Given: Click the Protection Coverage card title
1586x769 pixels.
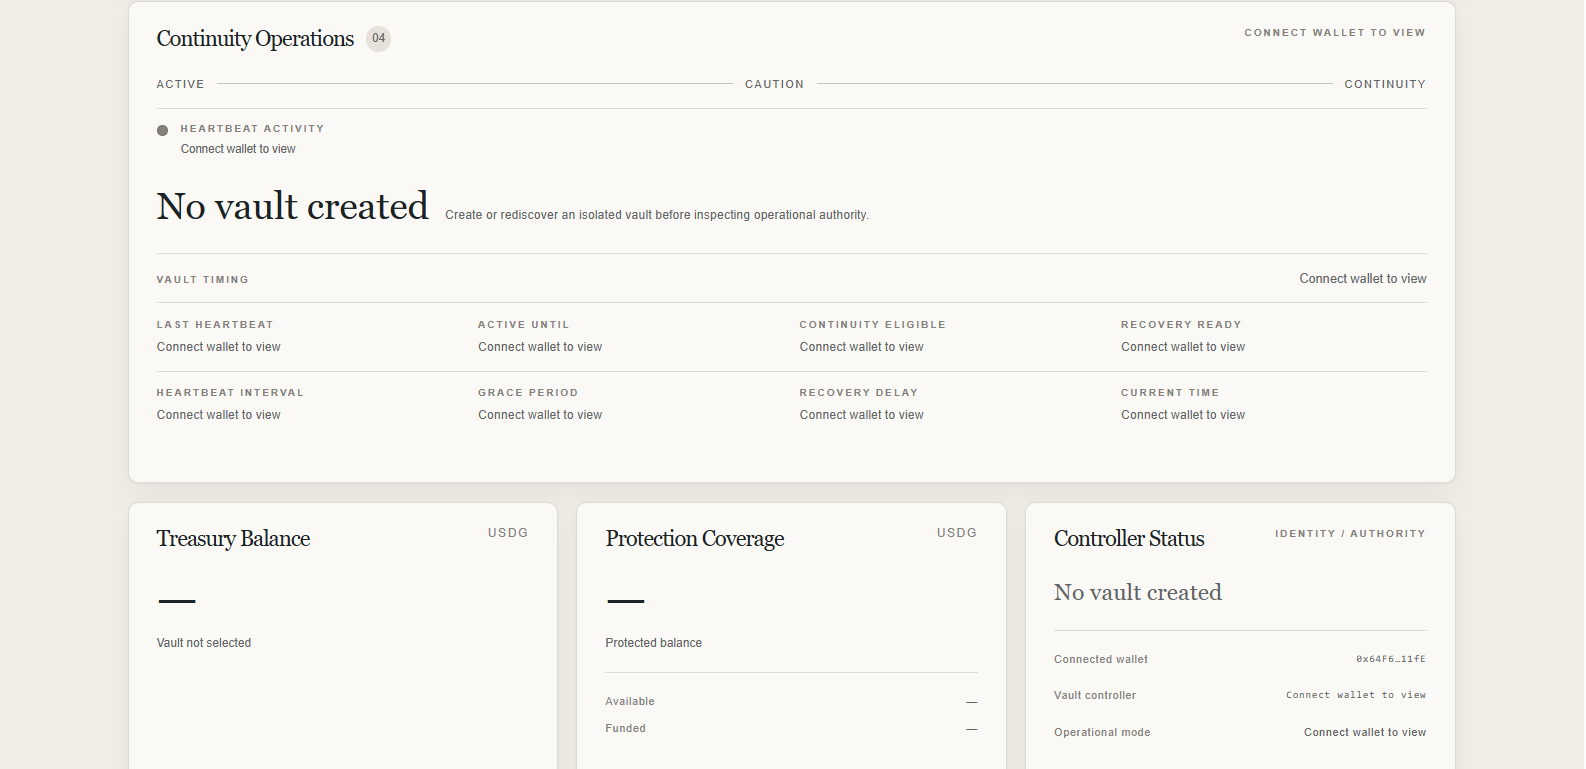Looking at the screenshot, I should click(x=695, y=539).
